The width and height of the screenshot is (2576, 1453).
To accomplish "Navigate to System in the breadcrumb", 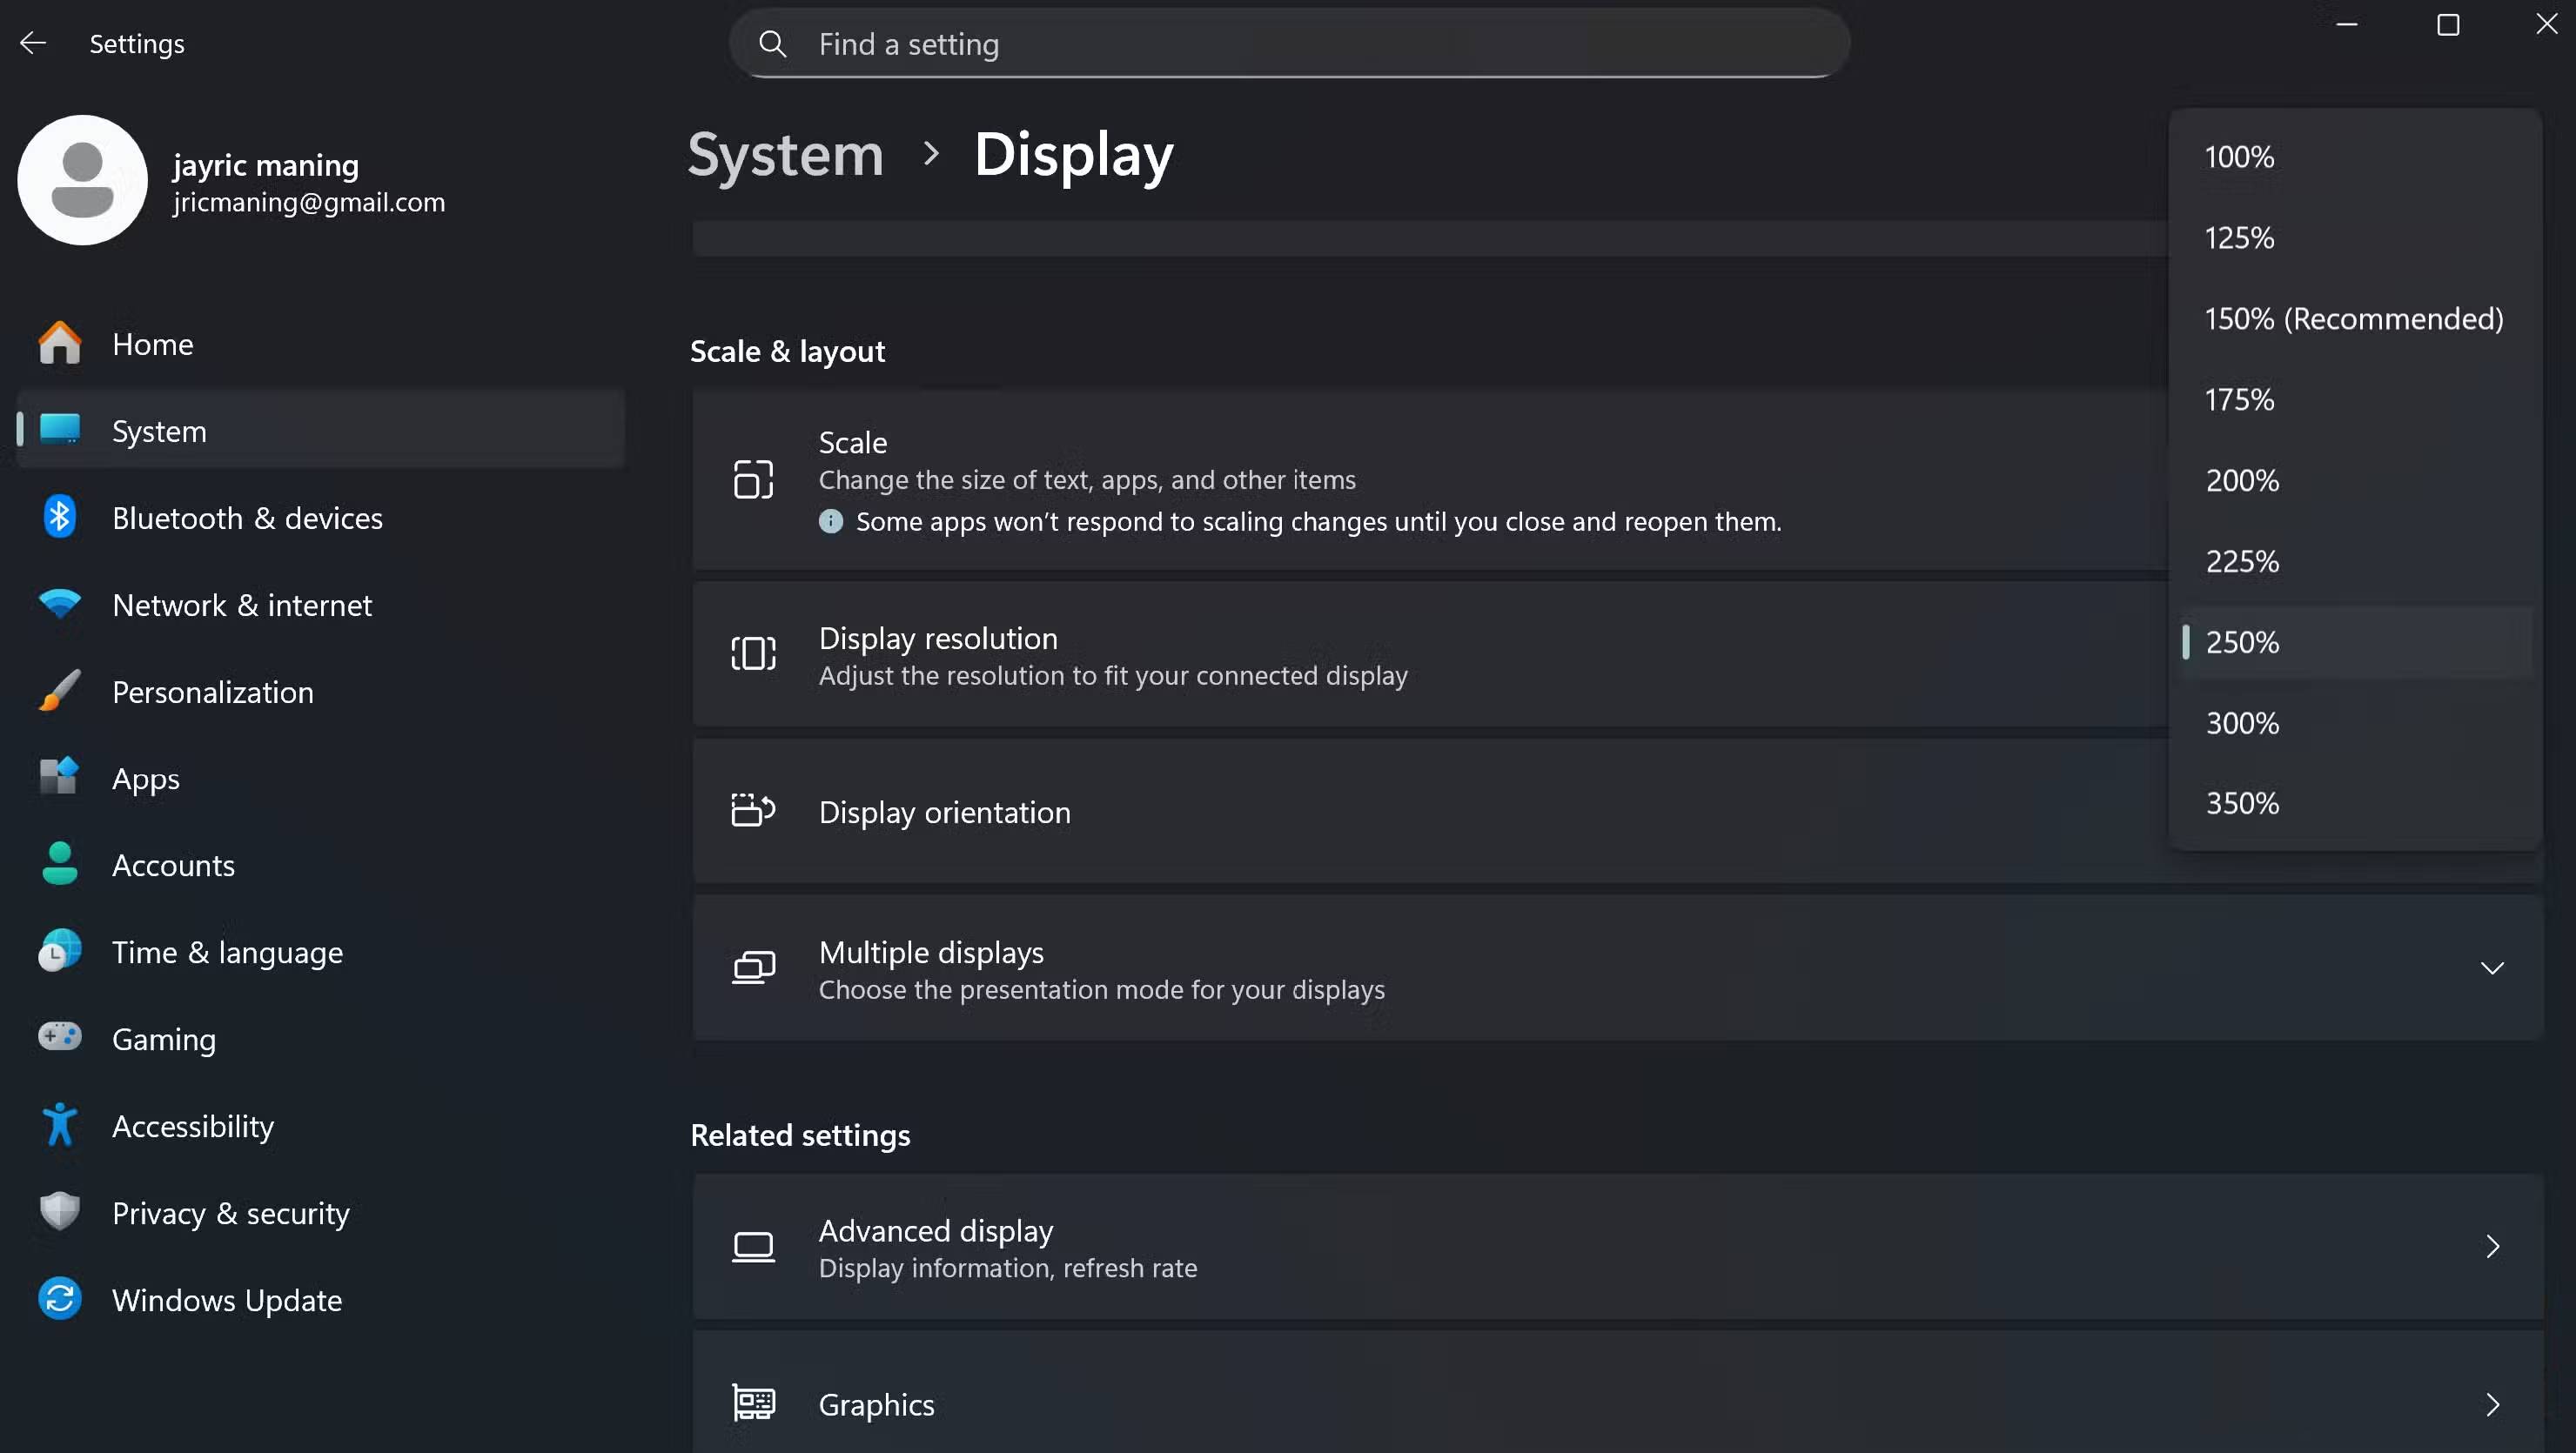I will click(x=785, y=155).
